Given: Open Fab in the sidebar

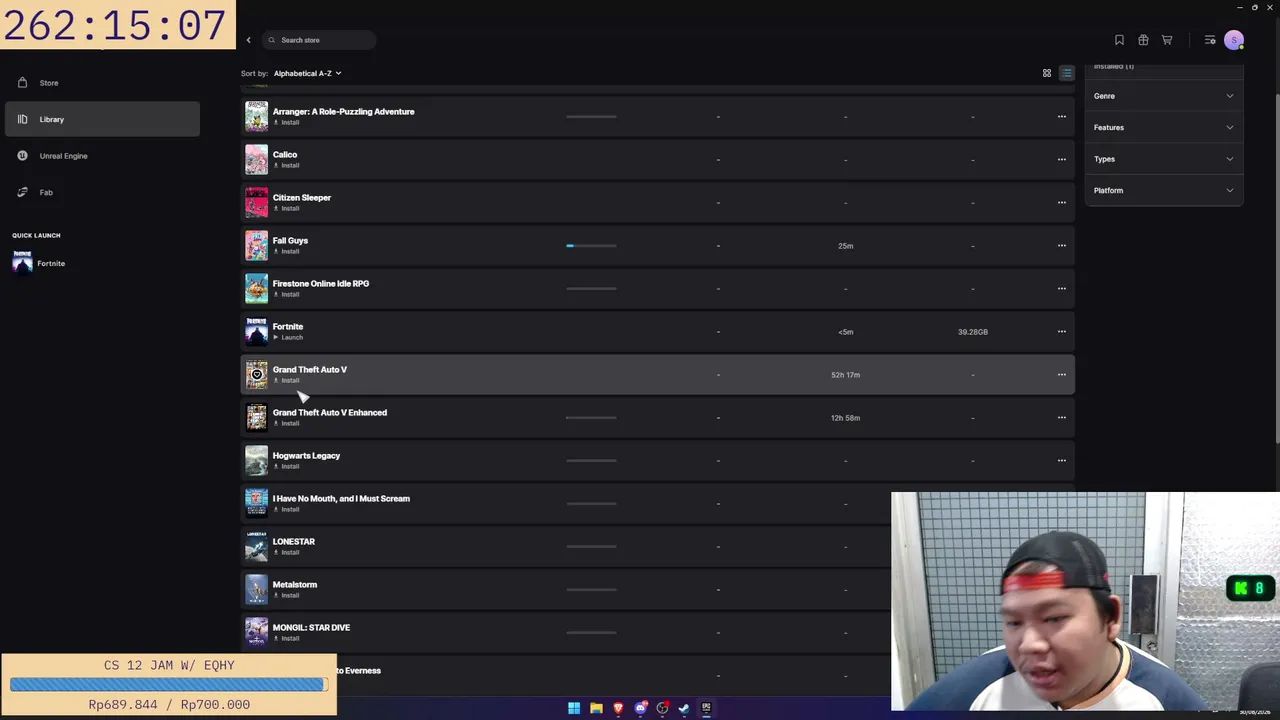Looking at the screenshot, I should pyautogui.click(x=102, y=192).
